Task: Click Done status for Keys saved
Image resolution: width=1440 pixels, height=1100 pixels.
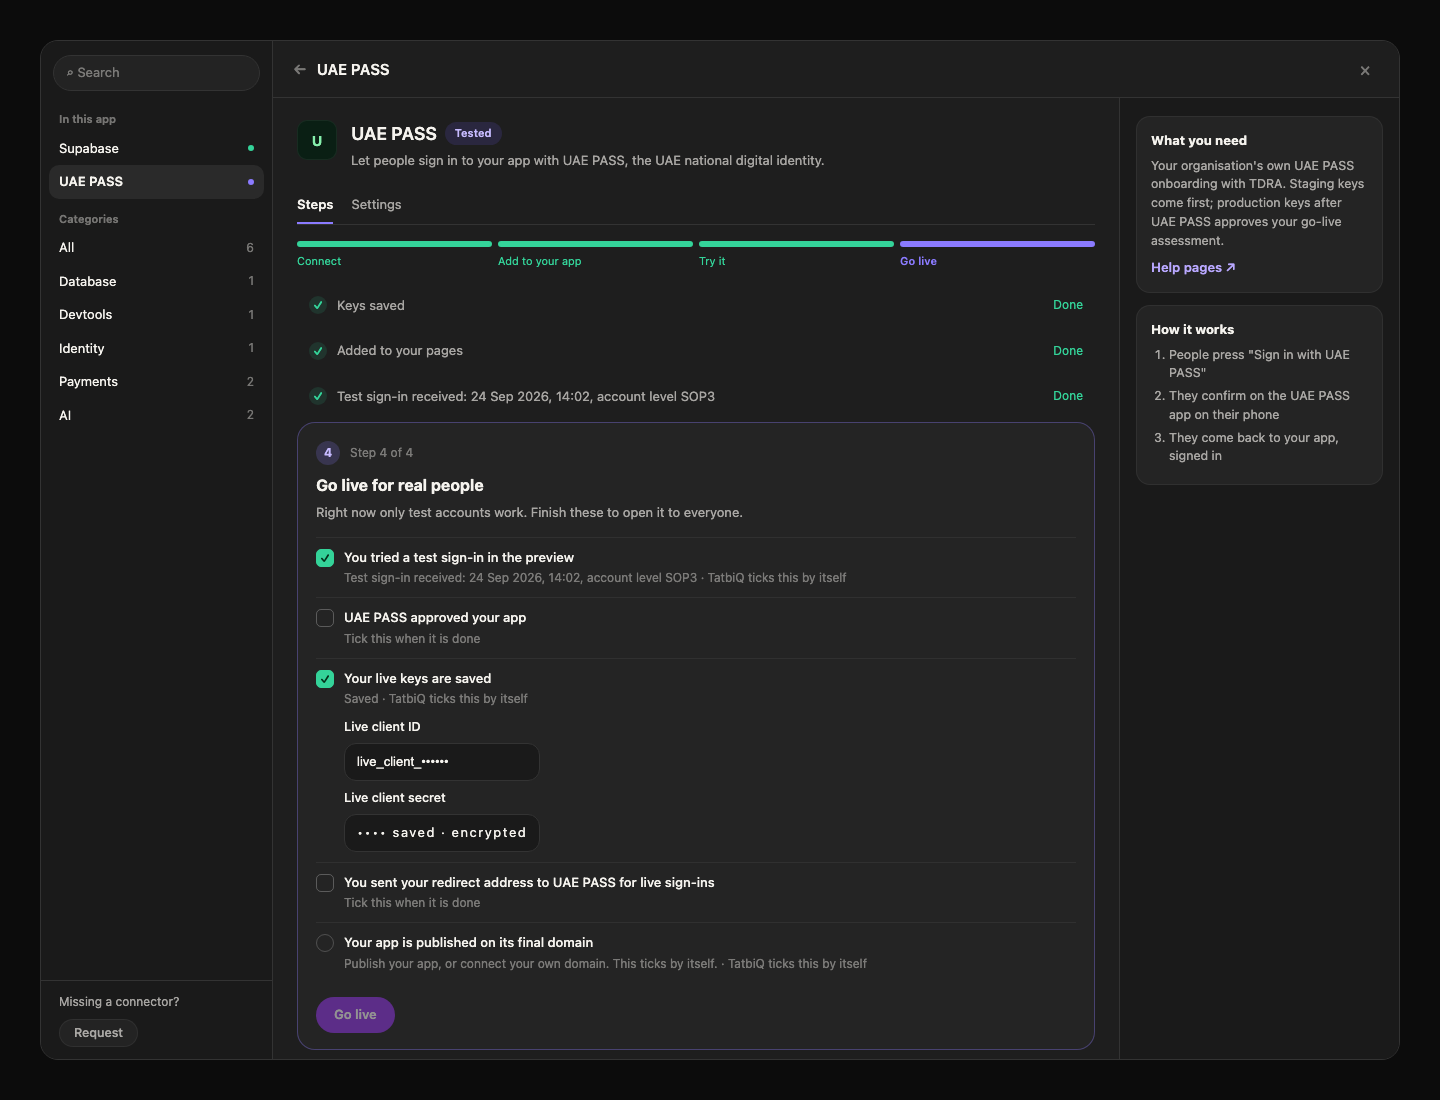Action: point(1068,305)
